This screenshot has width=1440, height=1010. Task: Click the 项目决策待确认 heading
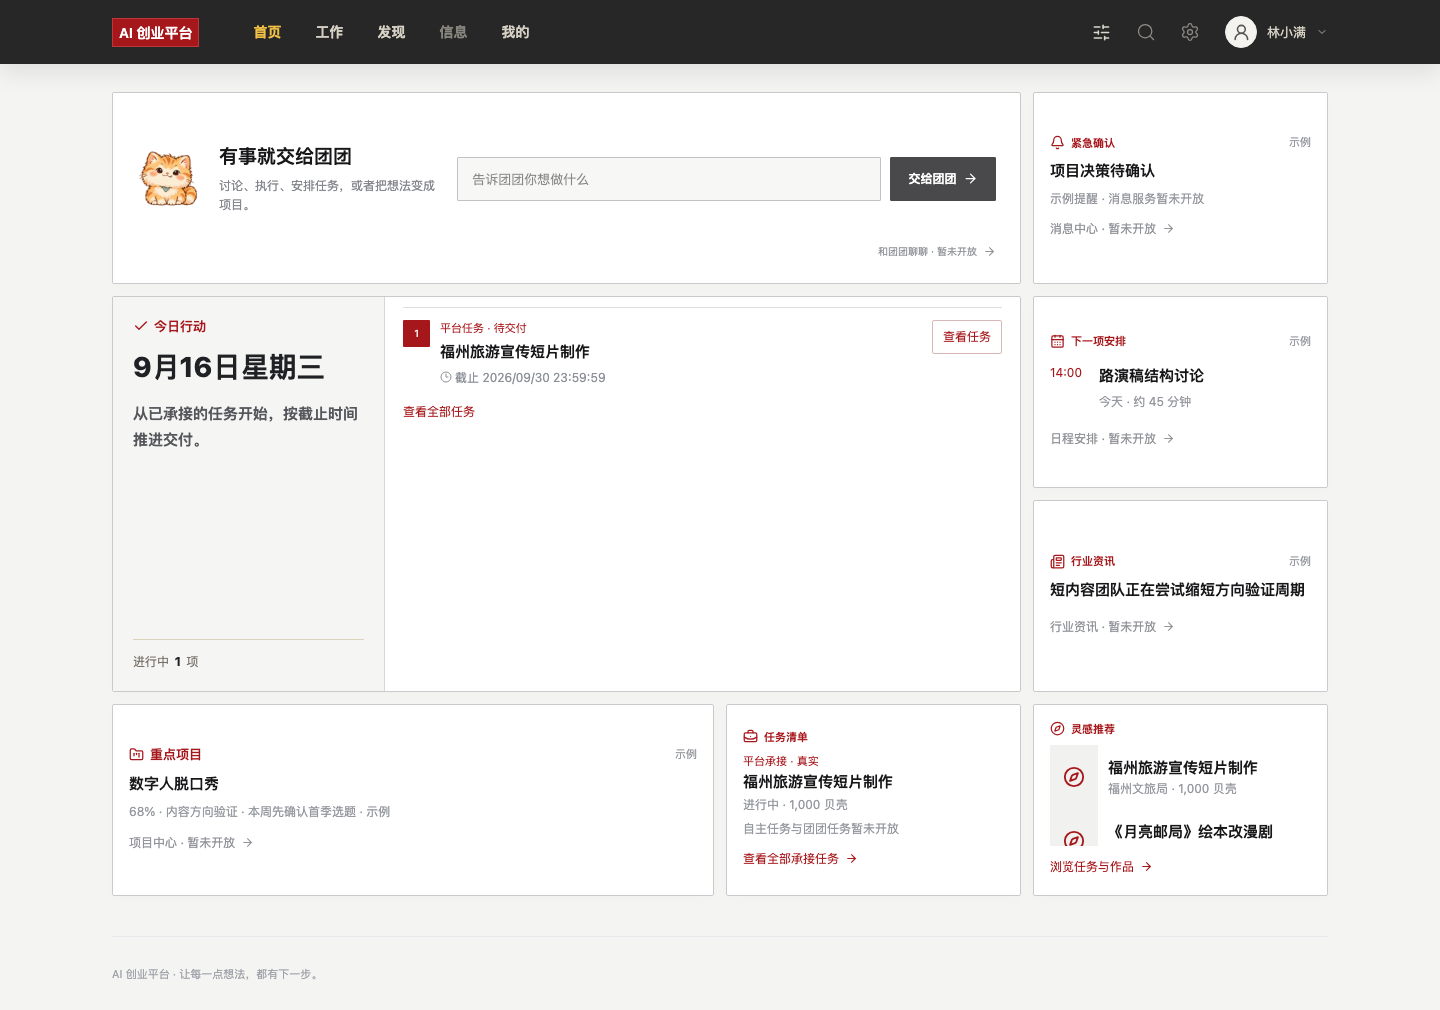pos(1102,171)
